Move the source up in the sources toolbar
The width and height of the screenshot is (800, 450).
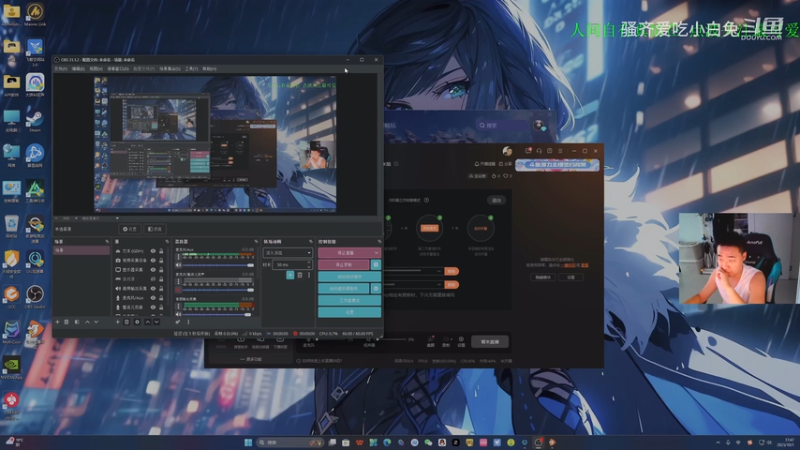click(147, 322)
